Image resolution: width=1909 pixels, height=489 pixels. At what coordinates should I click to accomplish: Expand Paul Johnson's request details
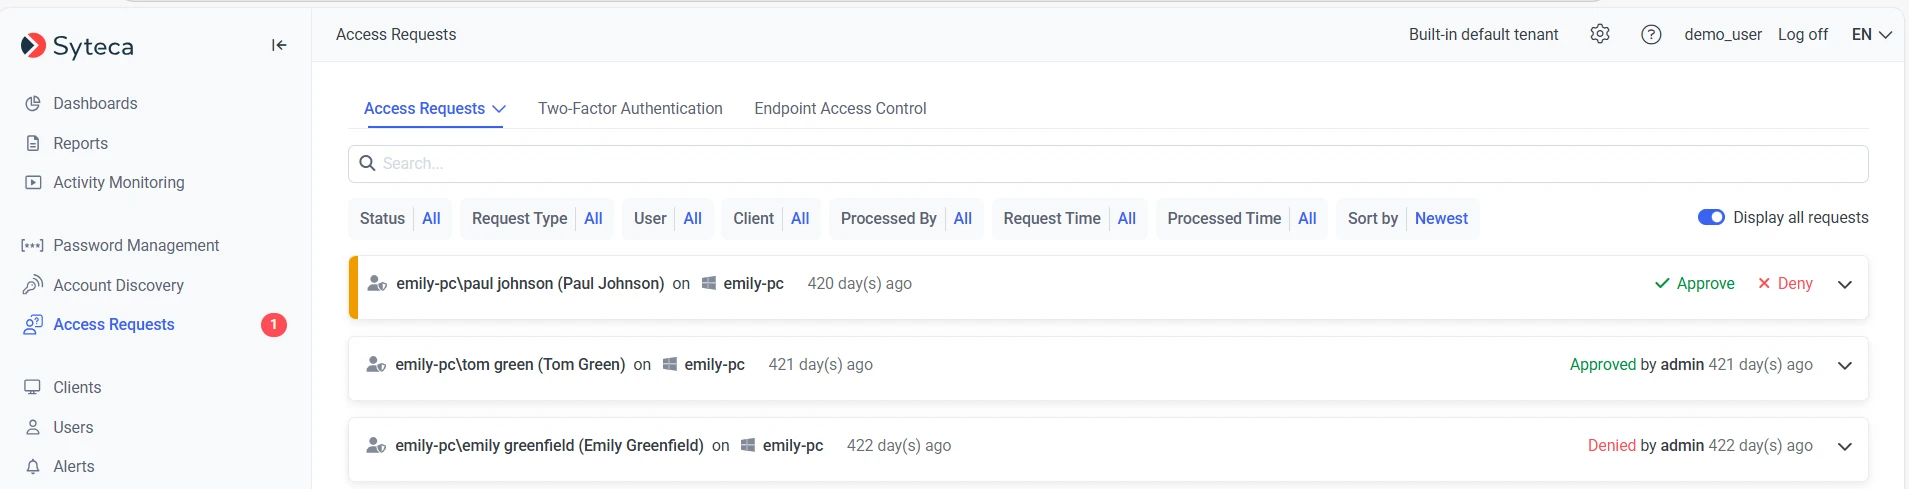tap(1845, 284)
